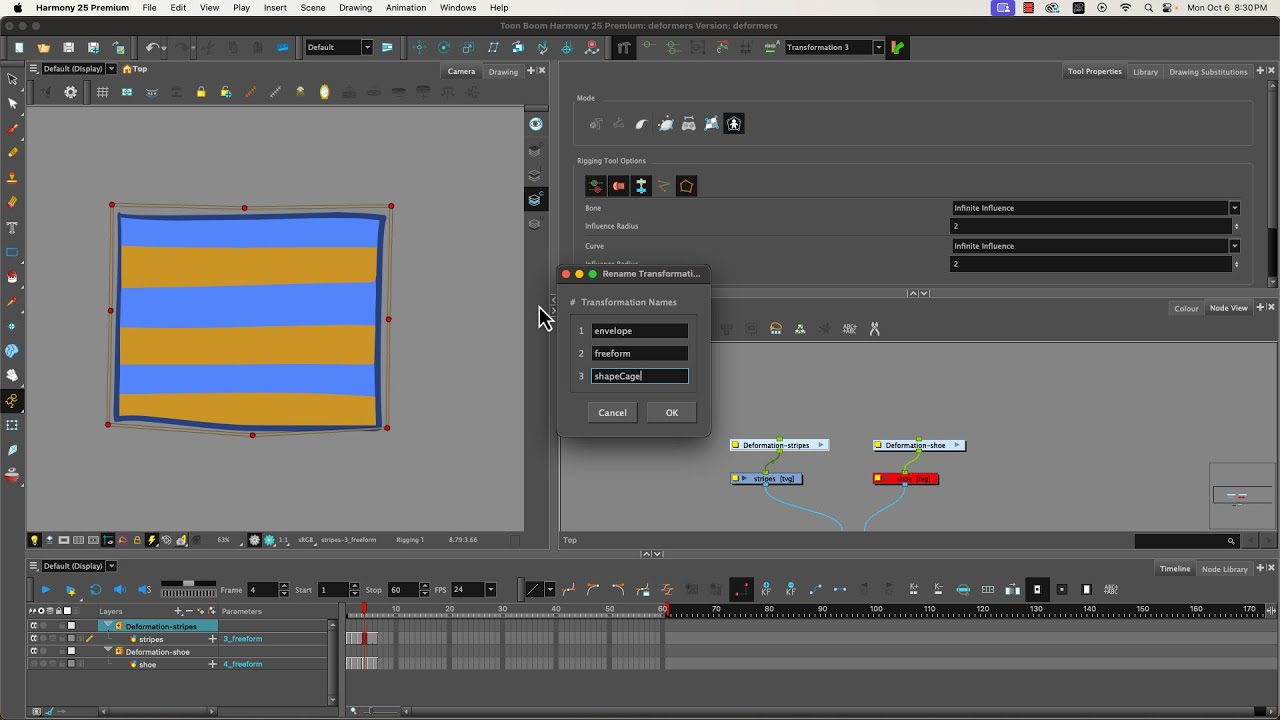Open the Transformation 3 dropdown
The image size is (1280, 720).
(x=879, y=47)
